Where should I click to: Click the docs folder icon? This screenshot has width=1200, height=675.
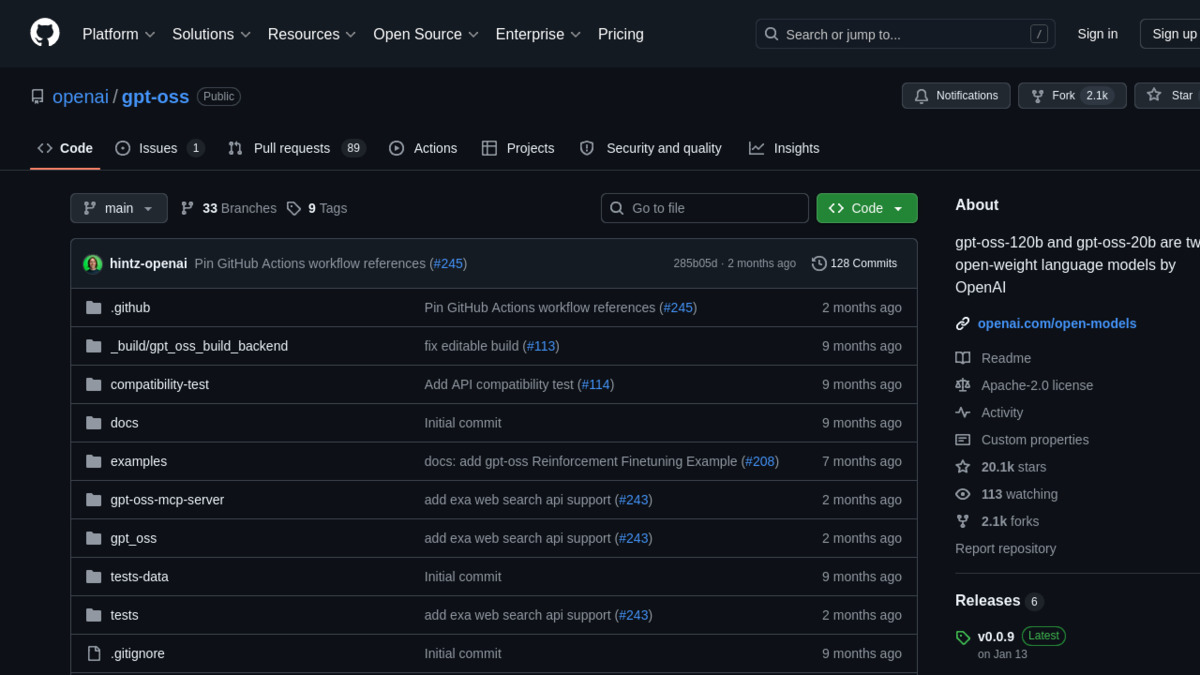pos(94,423)
